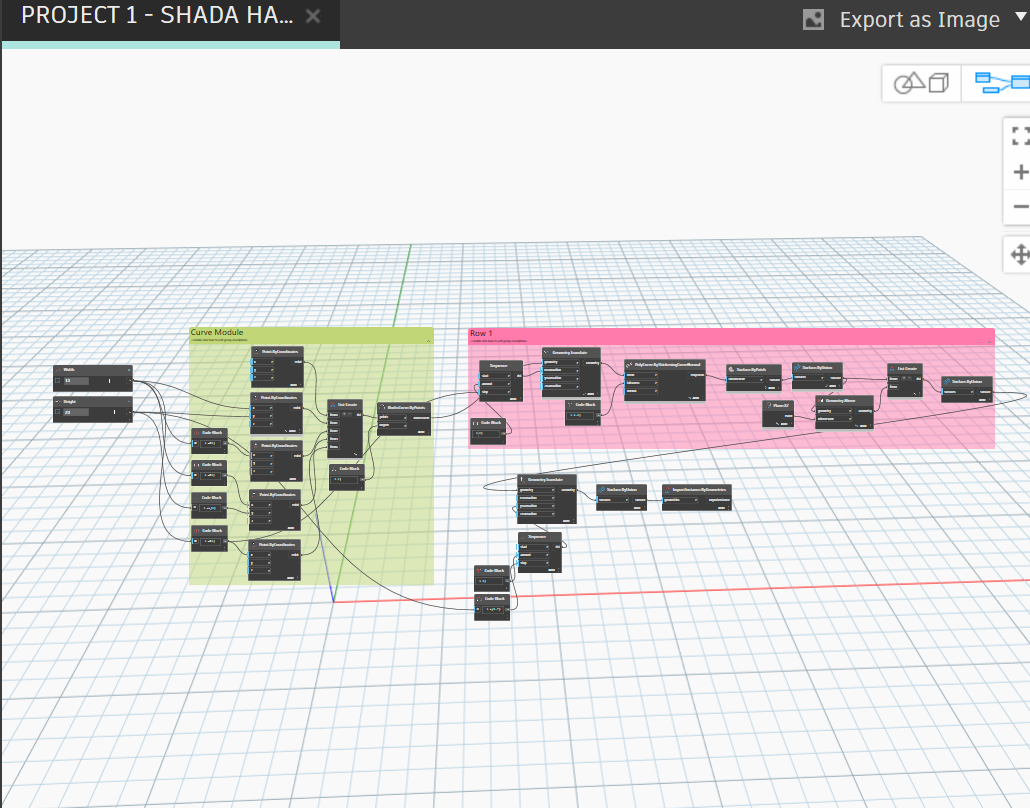
Task: Expand the Width slider settings chevron
Action: coord(58,381)
